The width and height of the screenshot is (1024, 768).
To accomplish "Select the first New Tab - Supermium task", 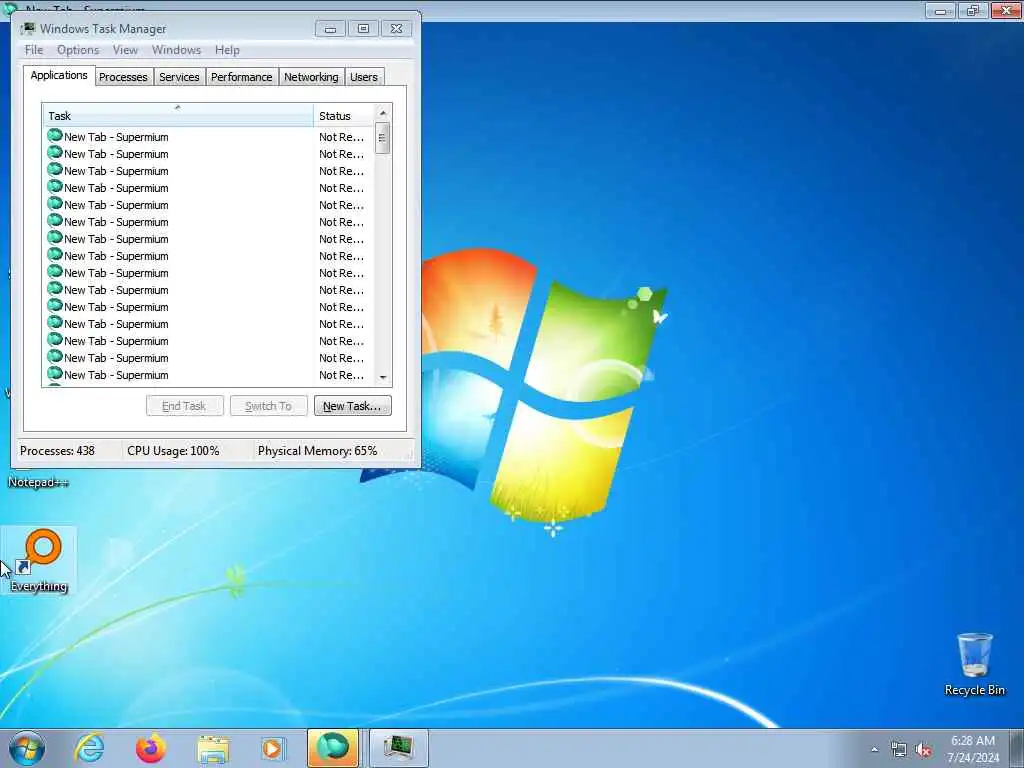I will tap(209, 136).
